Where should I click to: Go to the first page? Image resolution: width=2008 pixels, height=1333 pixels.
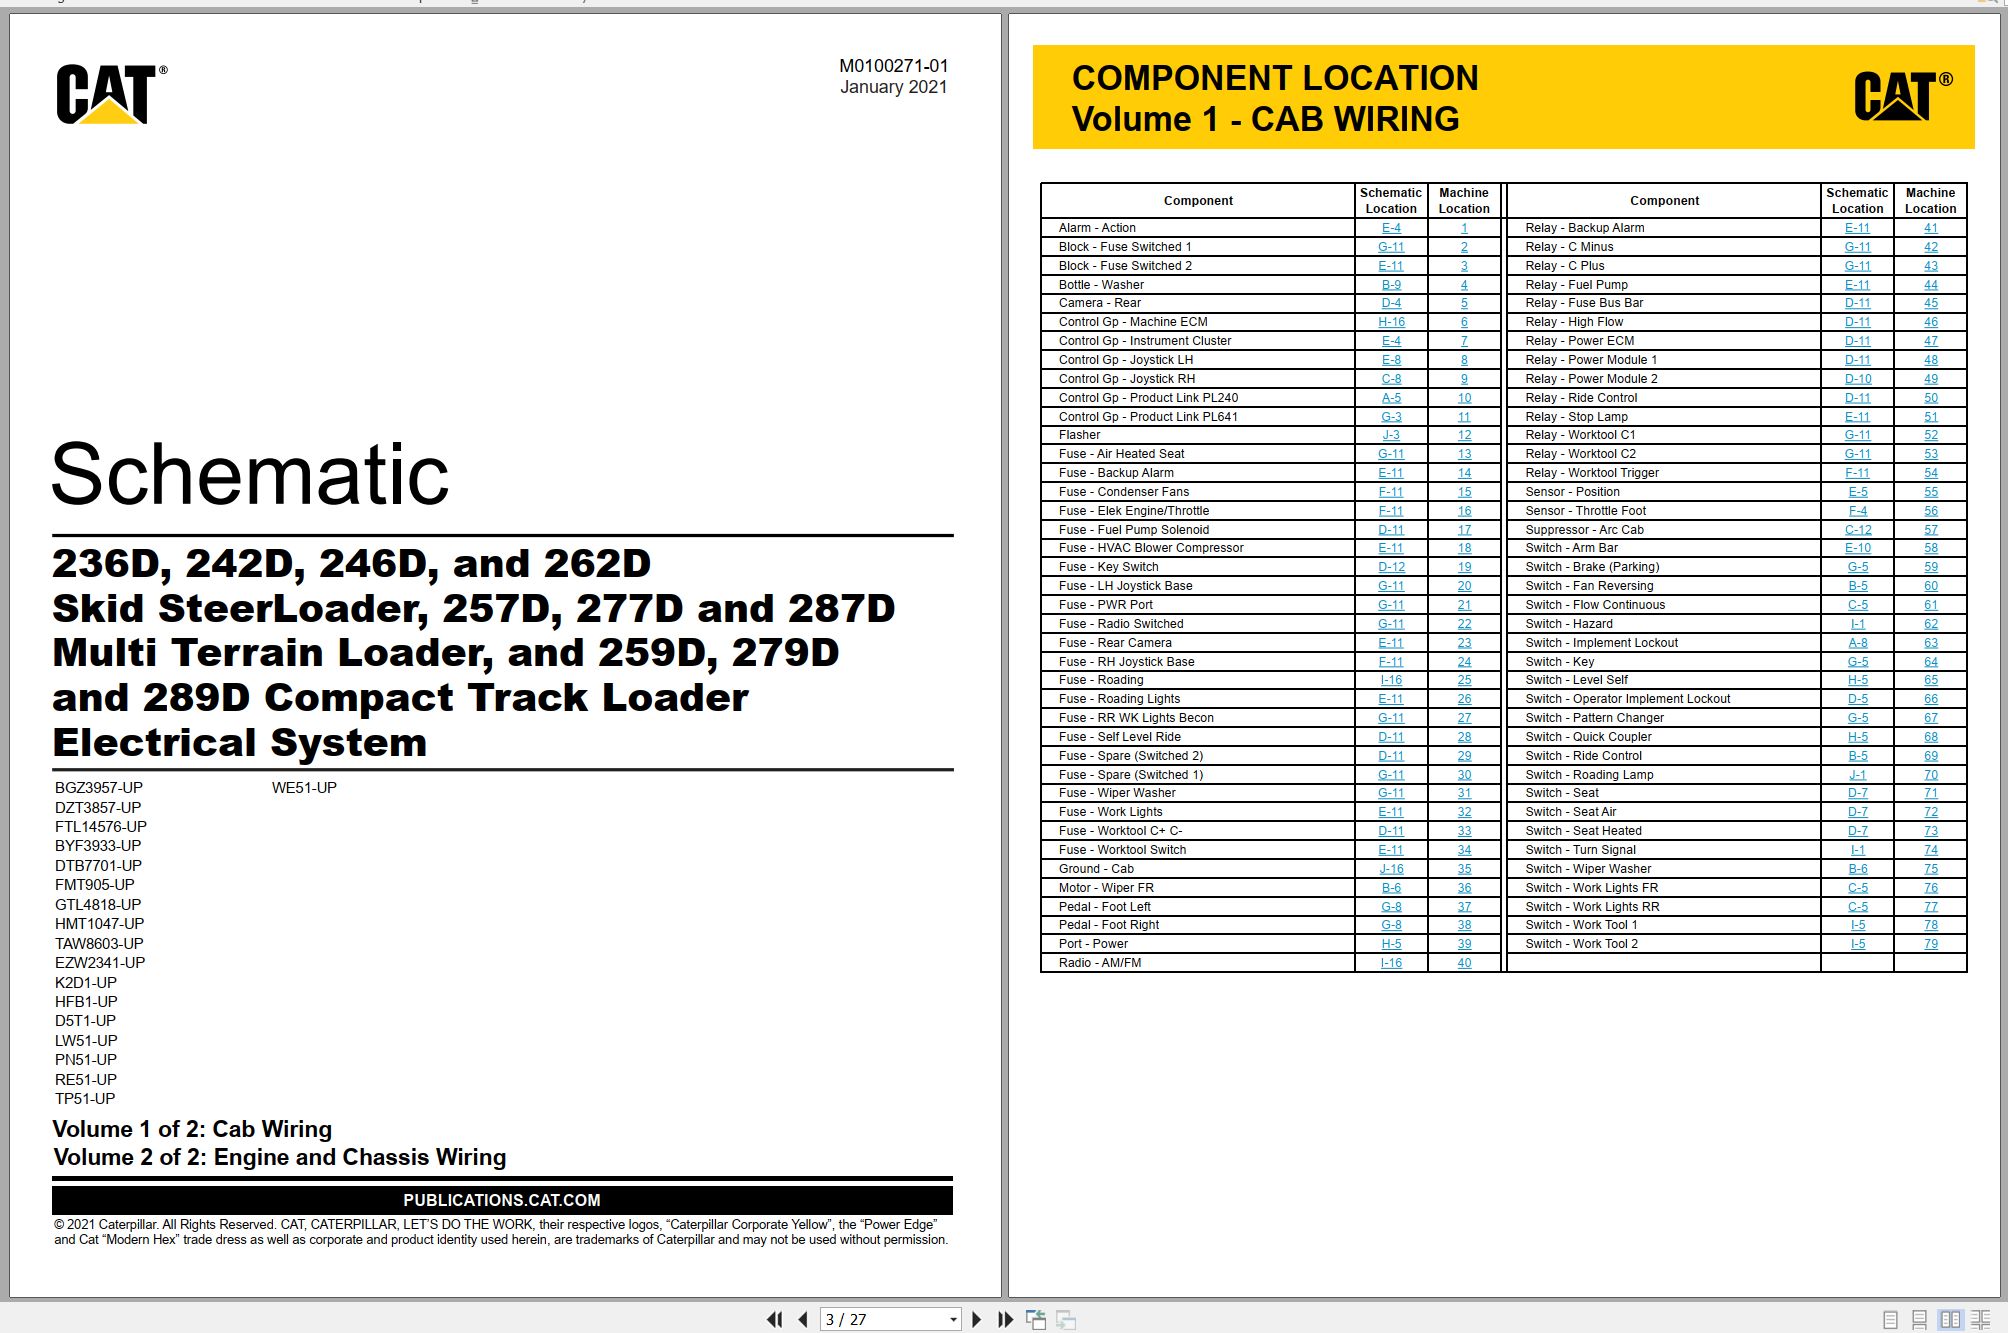(775, 1319)
